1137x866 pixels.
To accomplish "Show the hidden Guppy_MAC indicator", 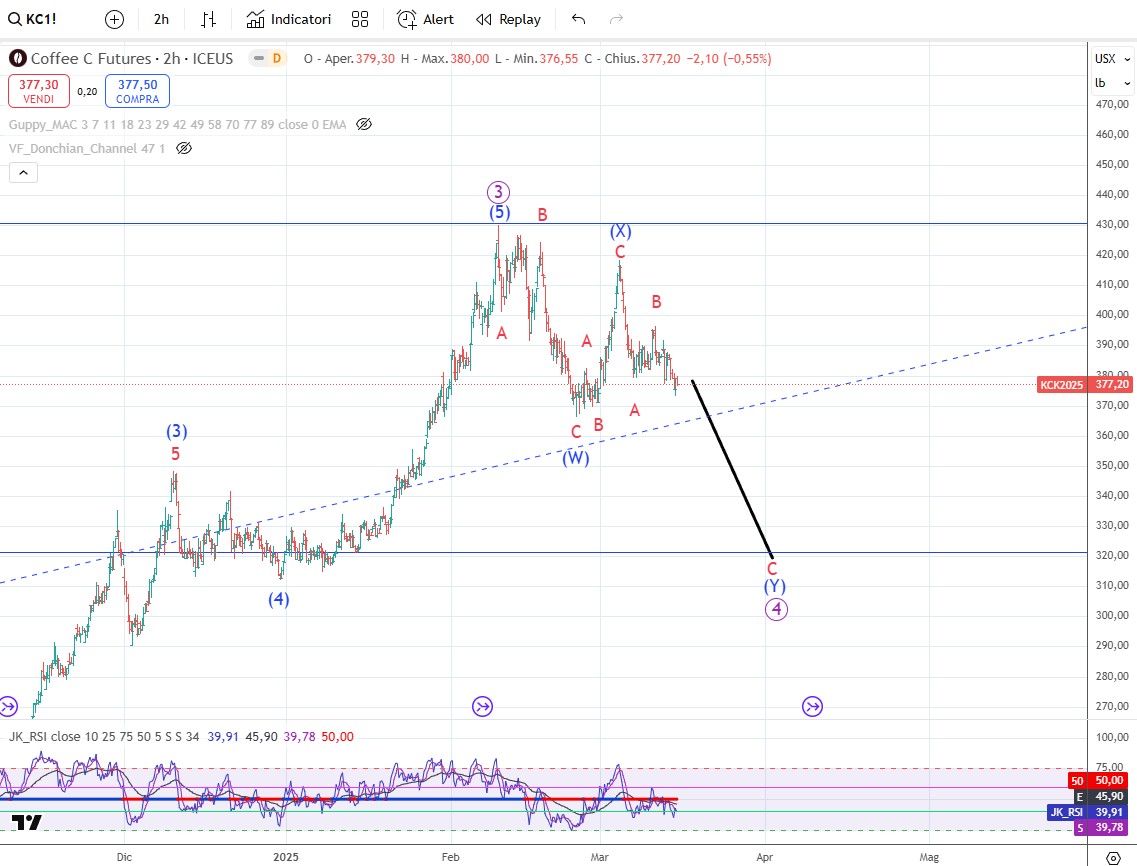I will [x=364, y=124].
